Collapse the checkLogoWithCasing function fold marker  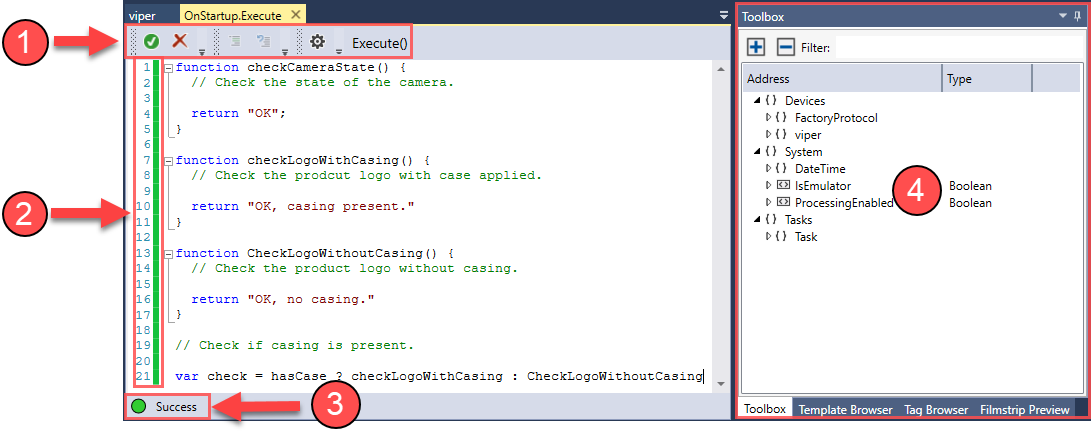(x=167, y=160)
